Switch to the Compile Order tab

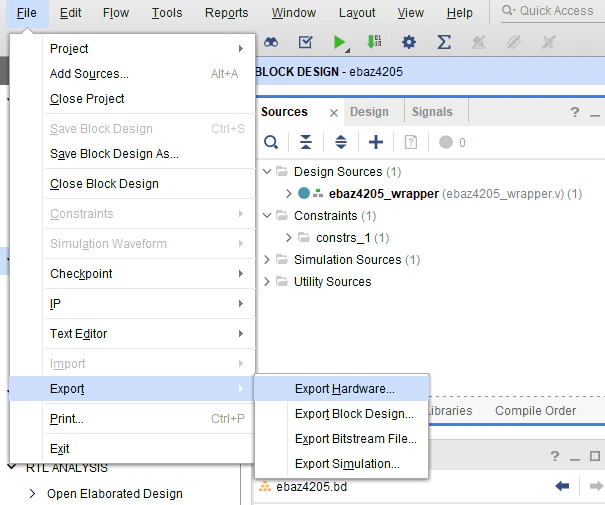pos(536,411)
